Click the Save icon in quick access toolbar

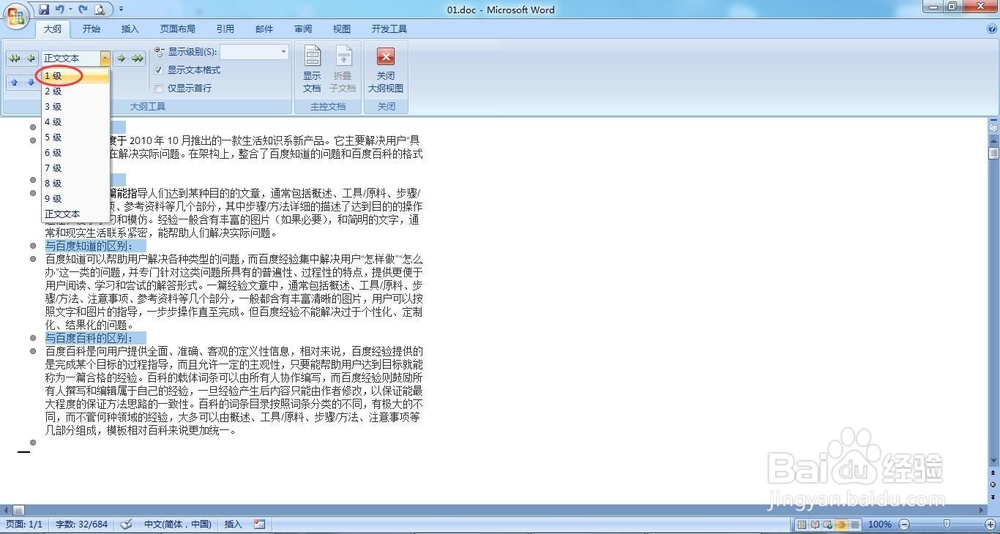pyautogui.click(x=44, y=9)
